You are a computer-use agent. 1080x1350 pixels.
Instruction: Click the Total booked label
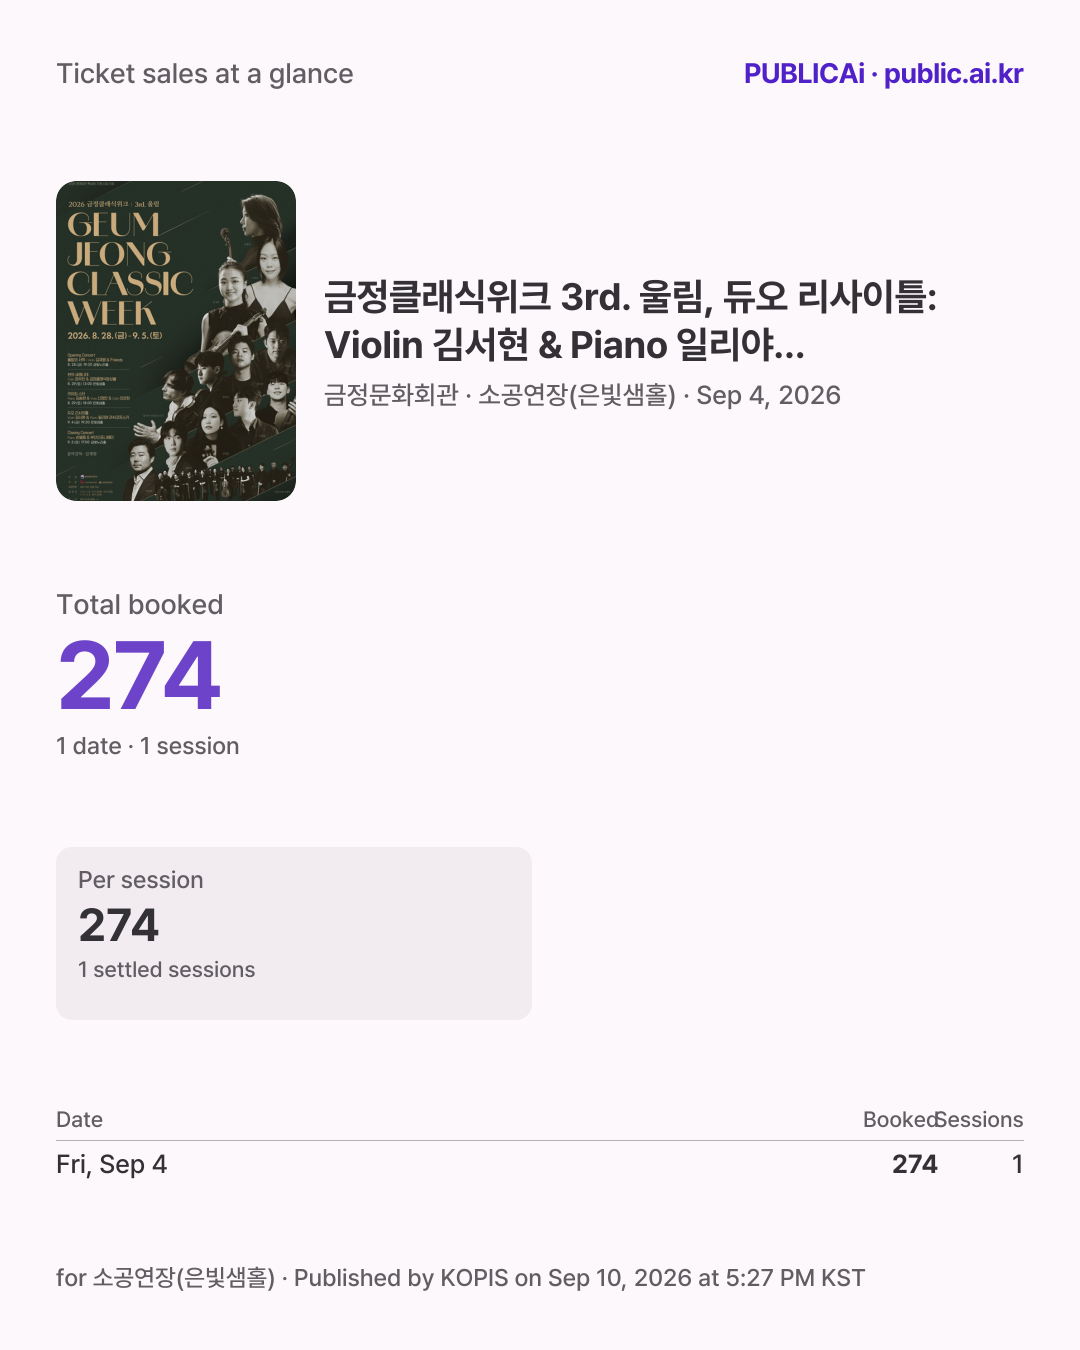coord(140,605)
